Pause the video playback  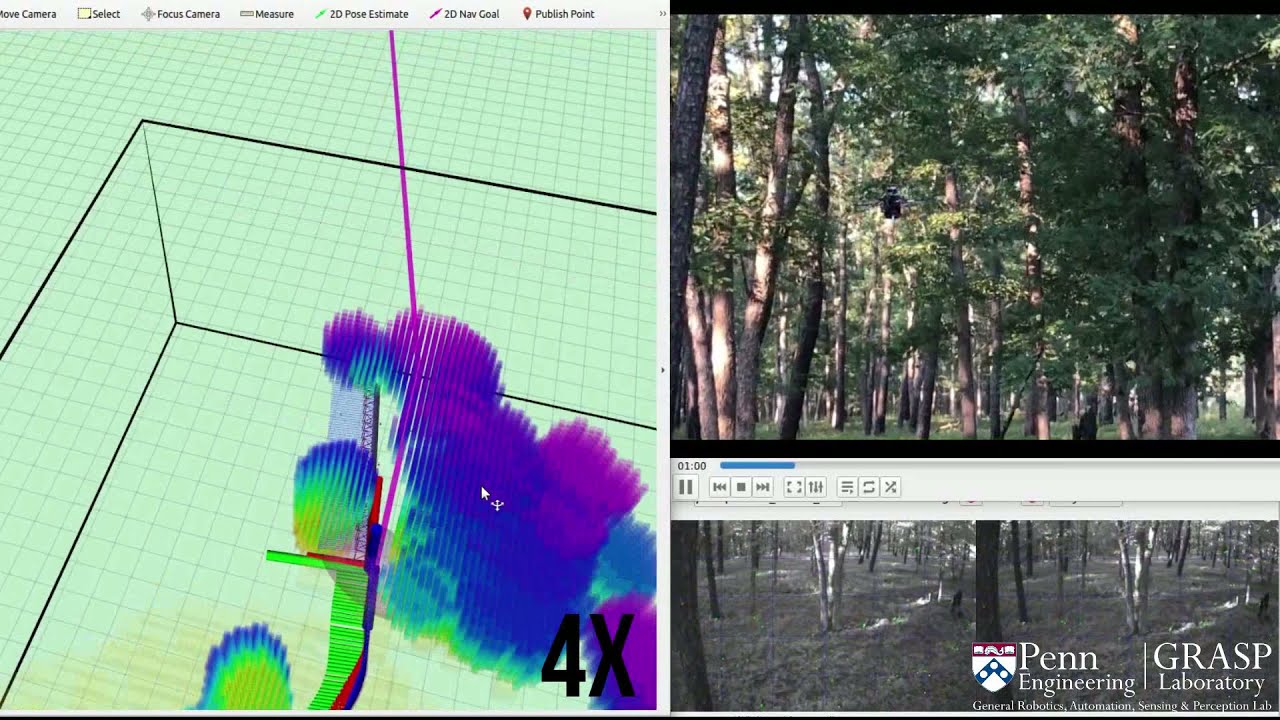[x=686, y=487]
